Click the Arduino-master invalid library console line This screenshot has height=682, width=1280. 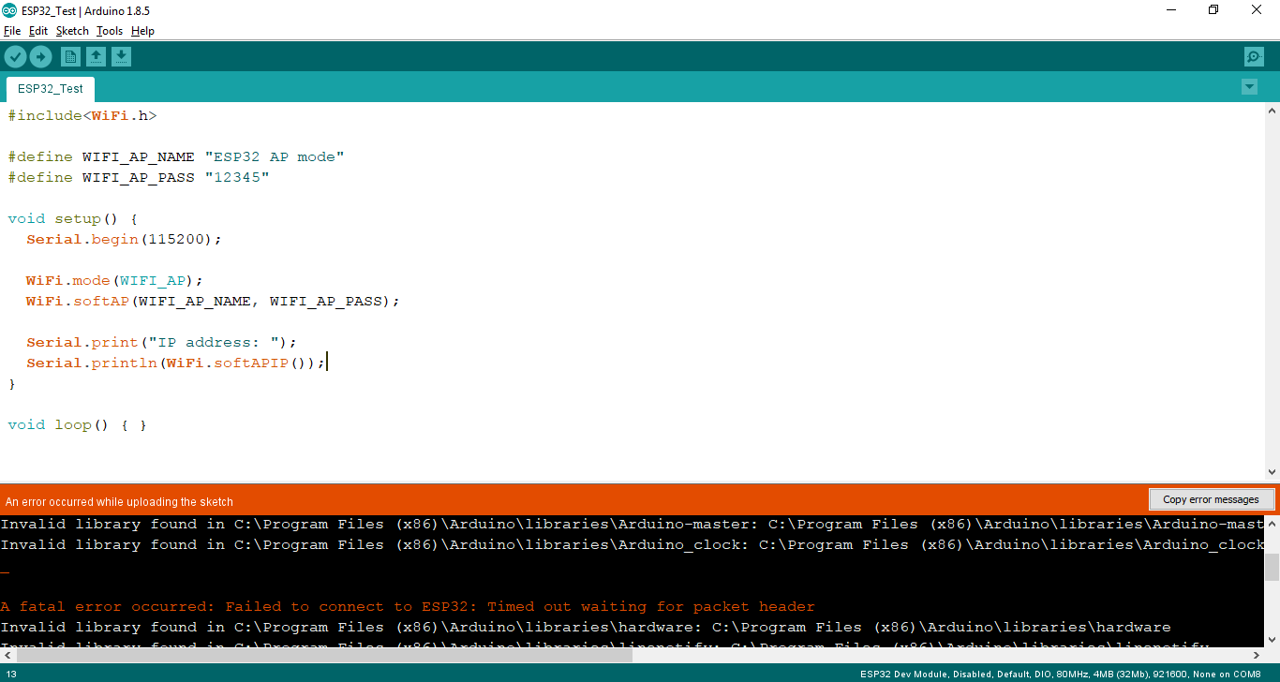[632, 525]
